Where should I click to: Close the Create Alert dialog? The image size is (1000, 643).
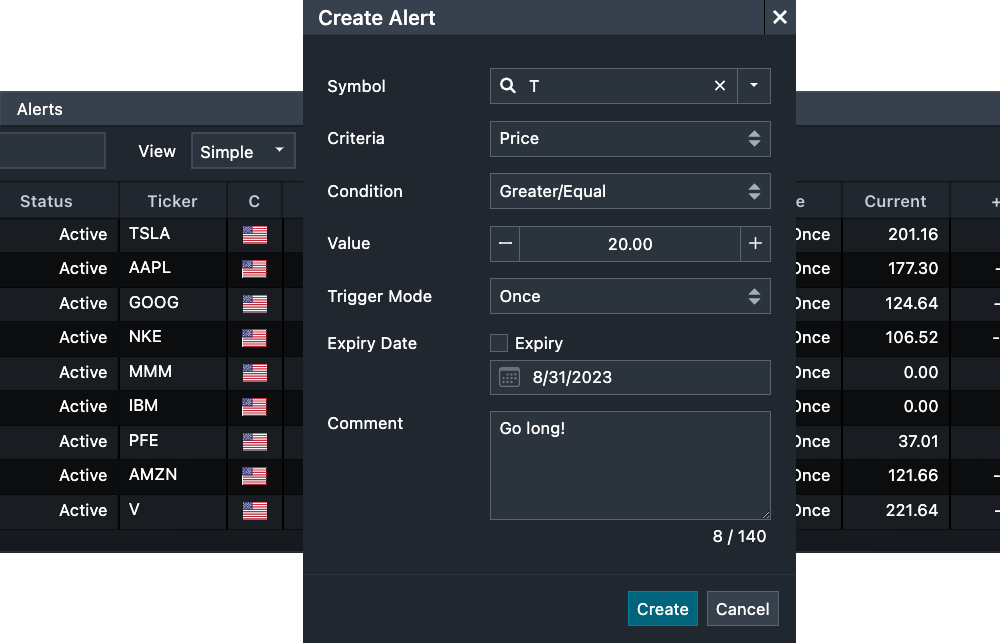click(780, 17)
